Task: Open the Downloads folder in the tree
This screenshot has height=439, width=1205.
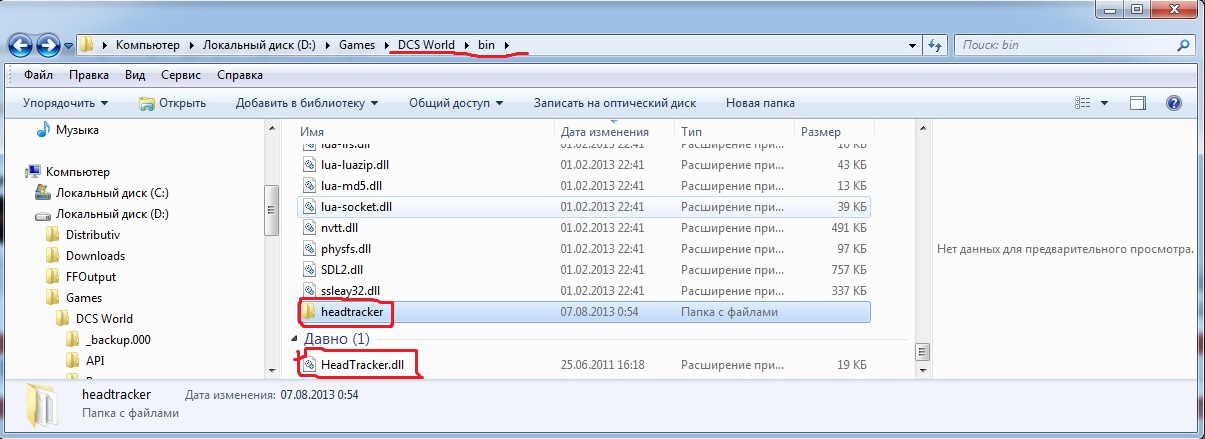Action: coord(95,256)
